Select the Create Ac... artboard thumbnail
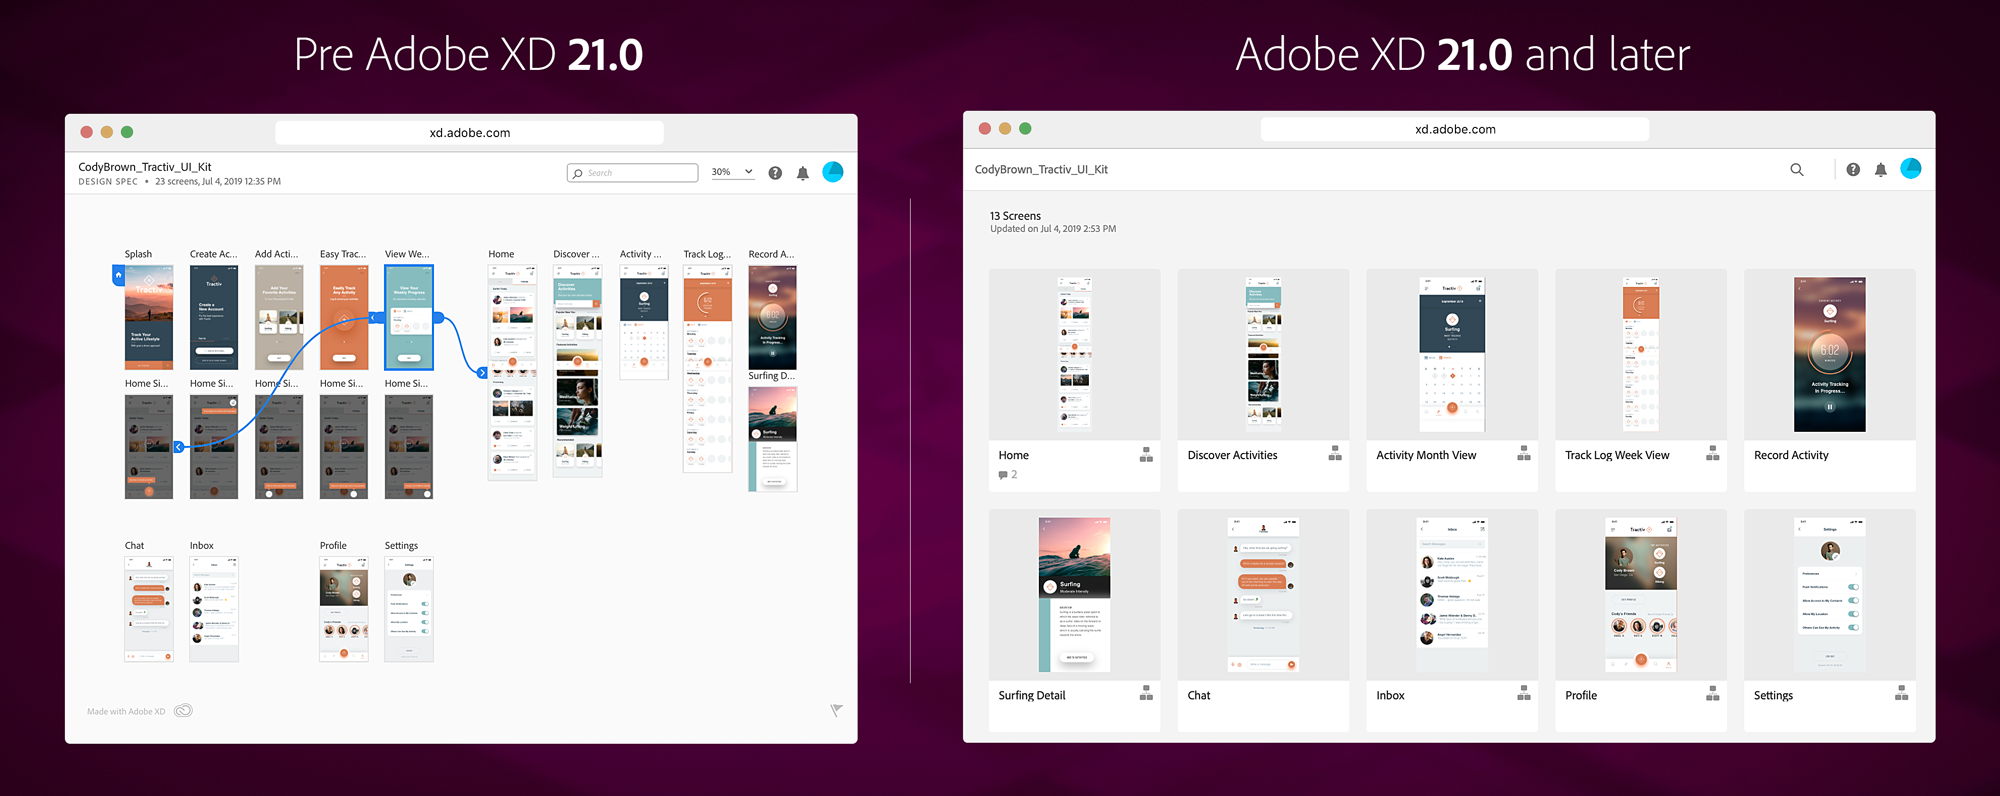 [x=214, y=318]
